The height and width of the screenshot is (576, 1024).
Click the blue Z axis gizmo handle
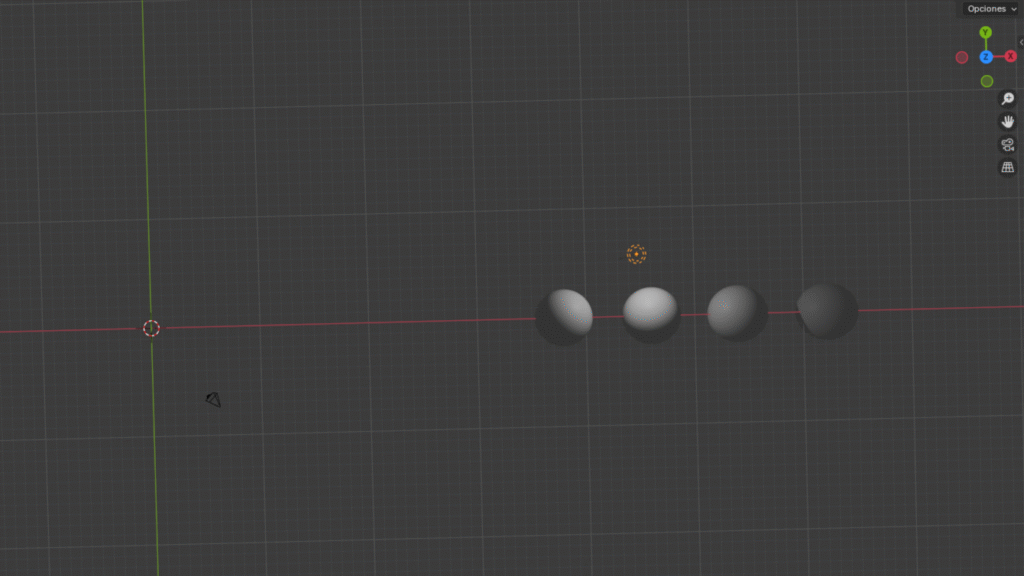[986, 57]
